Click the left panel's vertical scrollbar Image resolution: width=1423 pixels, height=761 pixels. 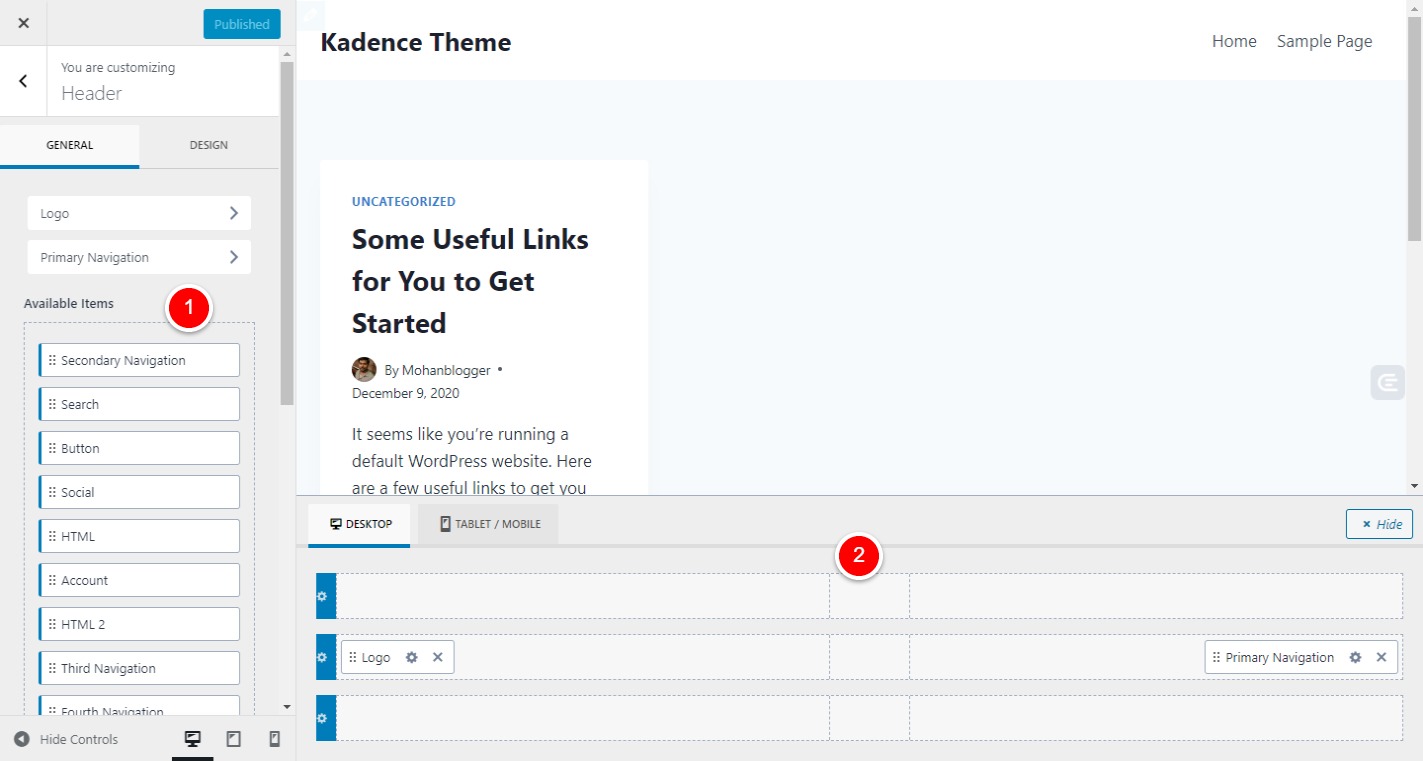[x=287, y=233]
